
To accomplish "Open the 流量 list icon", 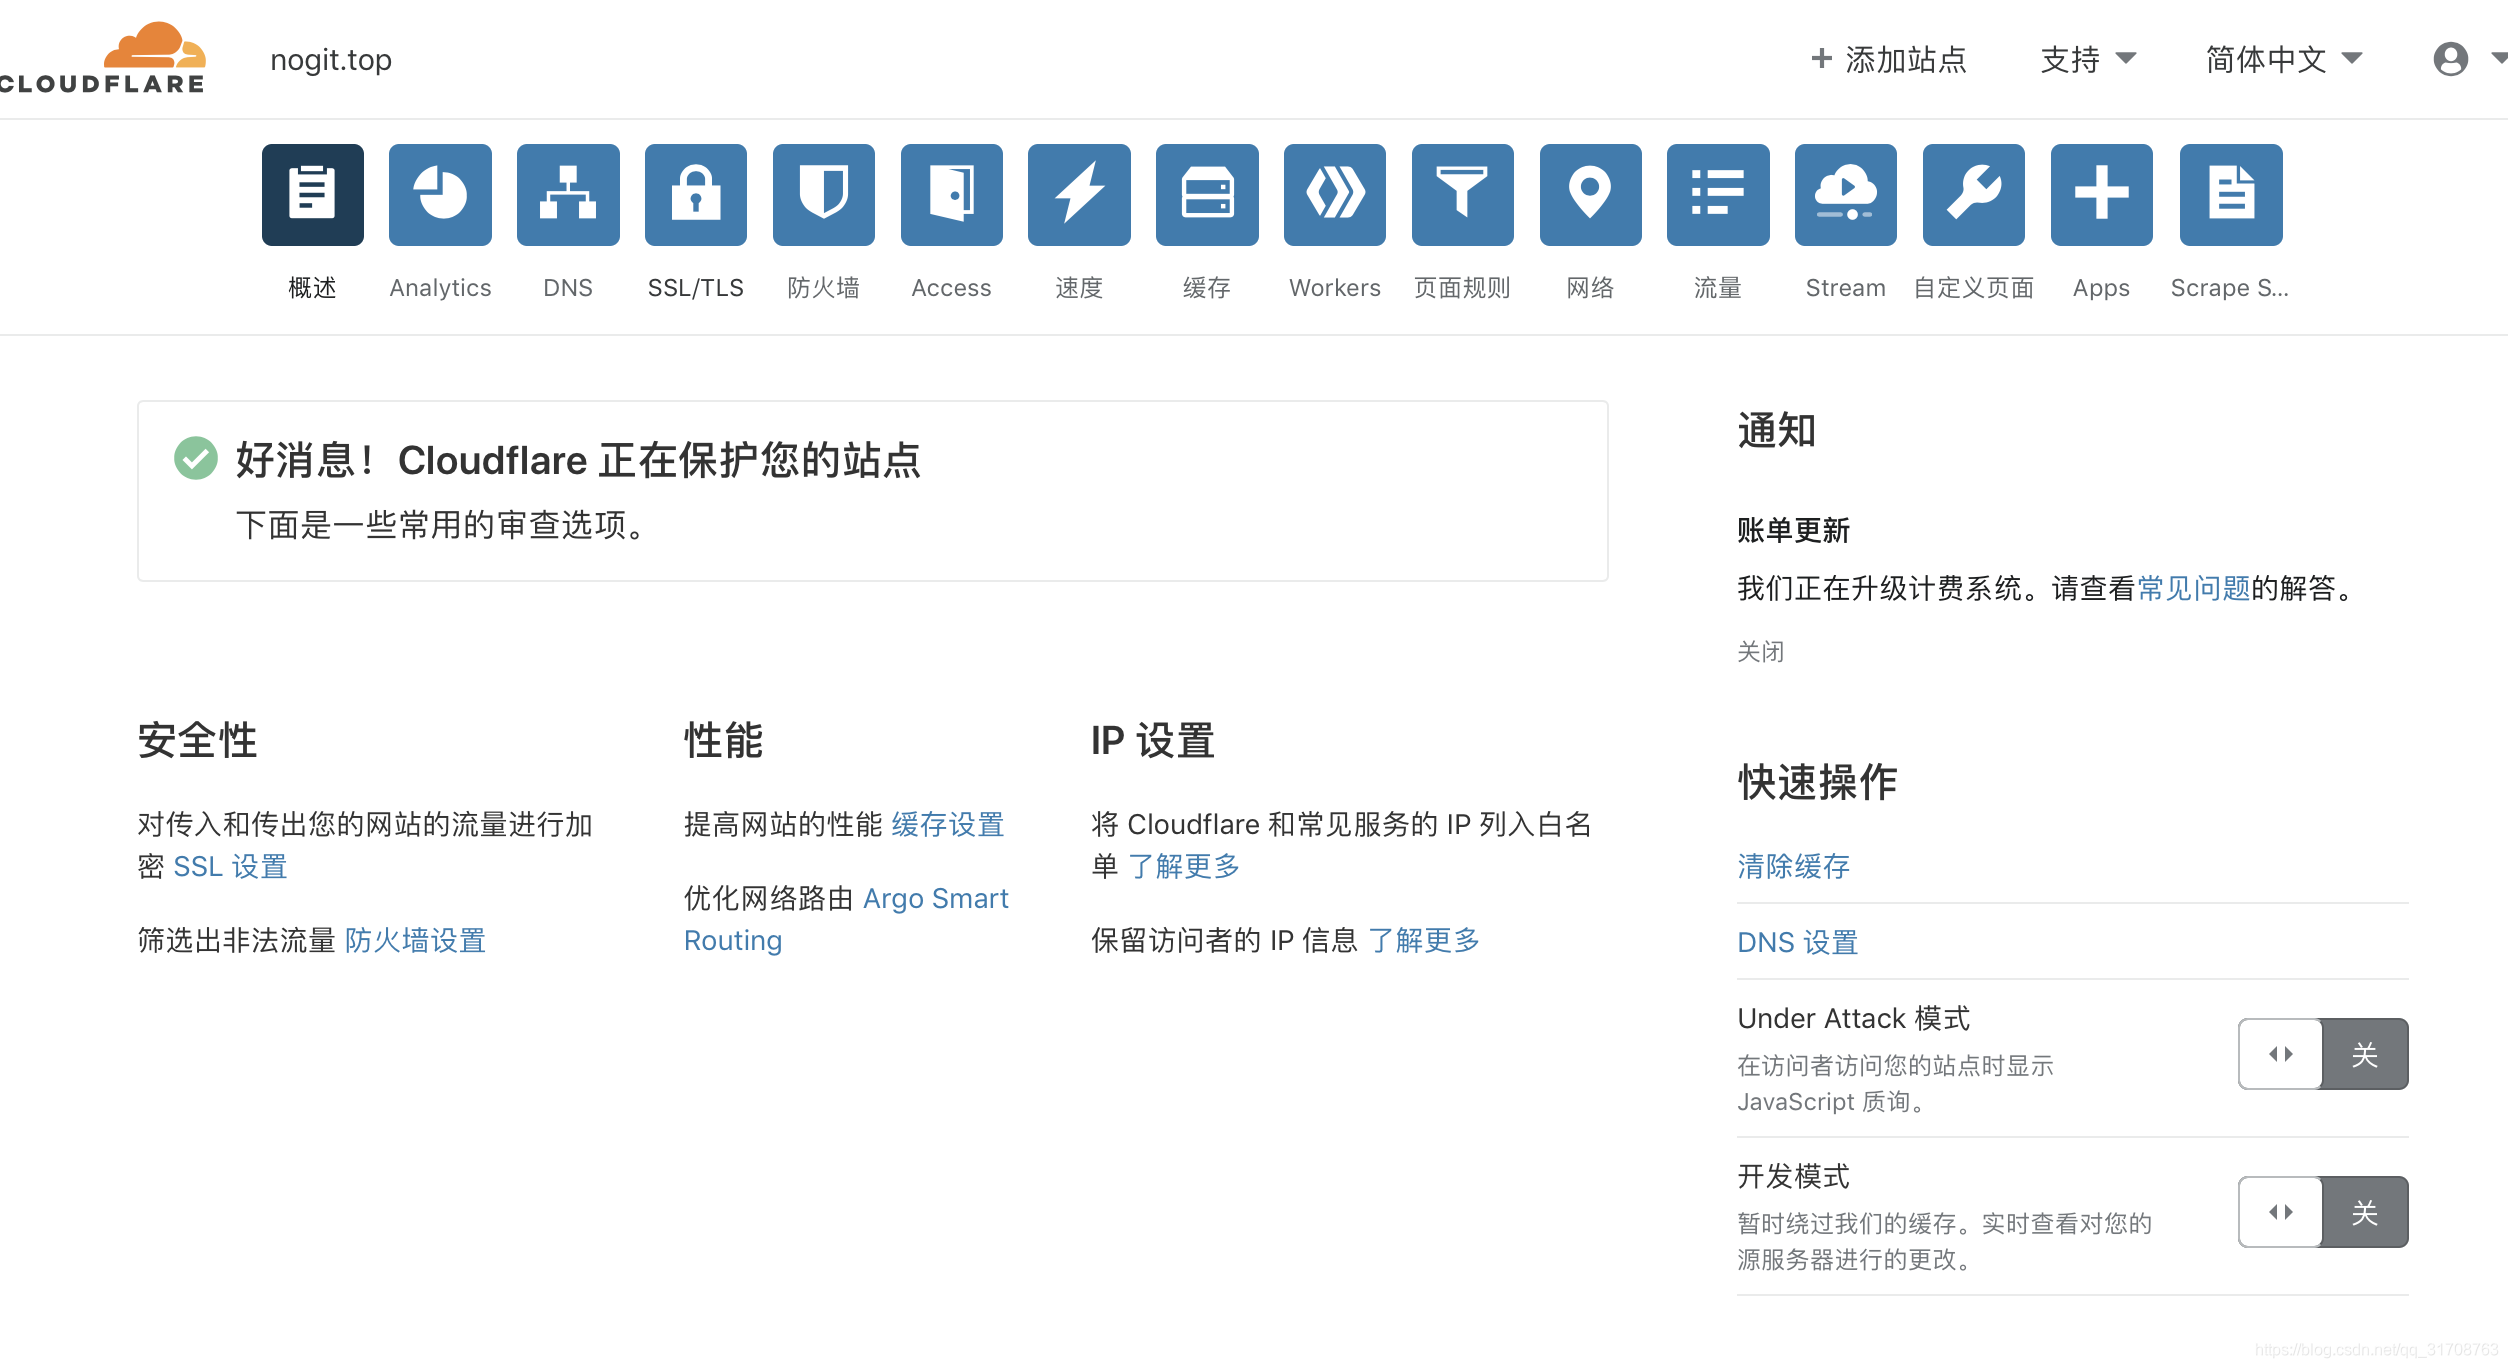I will [x=1718, y=194].
